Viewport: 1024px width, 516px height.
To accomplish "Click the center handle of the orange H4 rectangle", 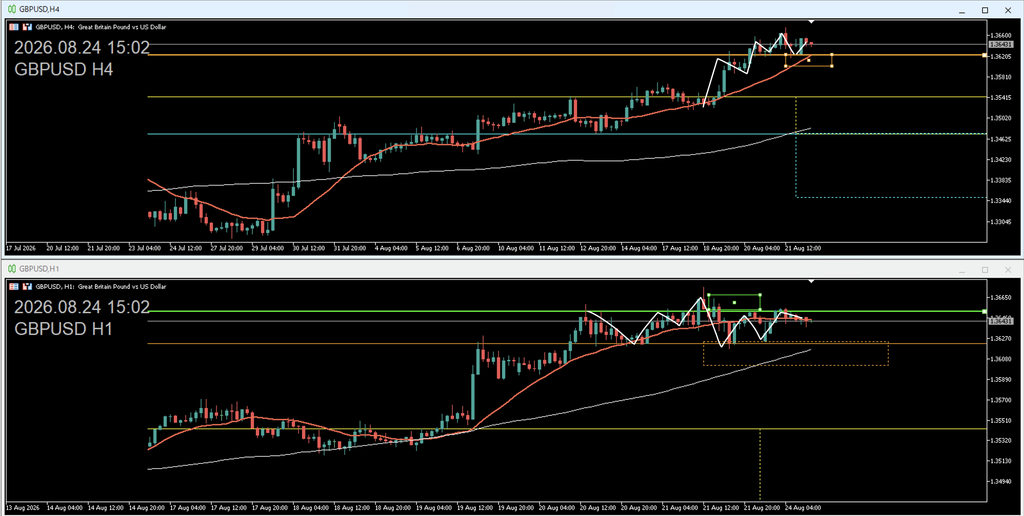I will tap(808, 61).
